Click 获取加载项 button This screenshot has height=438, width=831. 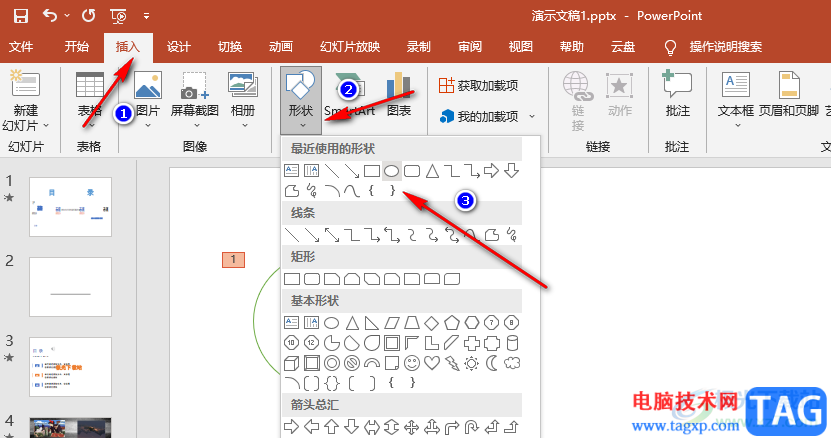(479, 85)
